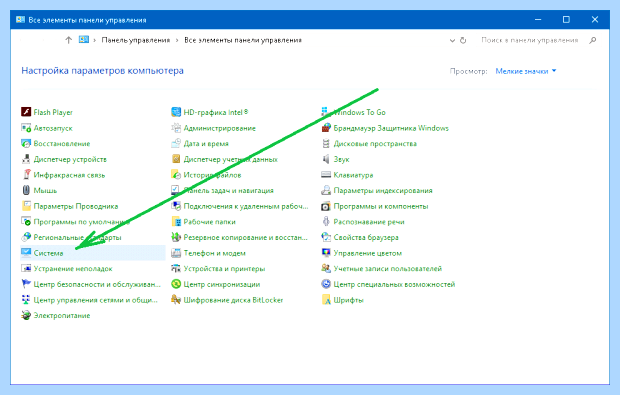Open the Flash Player icon

coord(26,112)
